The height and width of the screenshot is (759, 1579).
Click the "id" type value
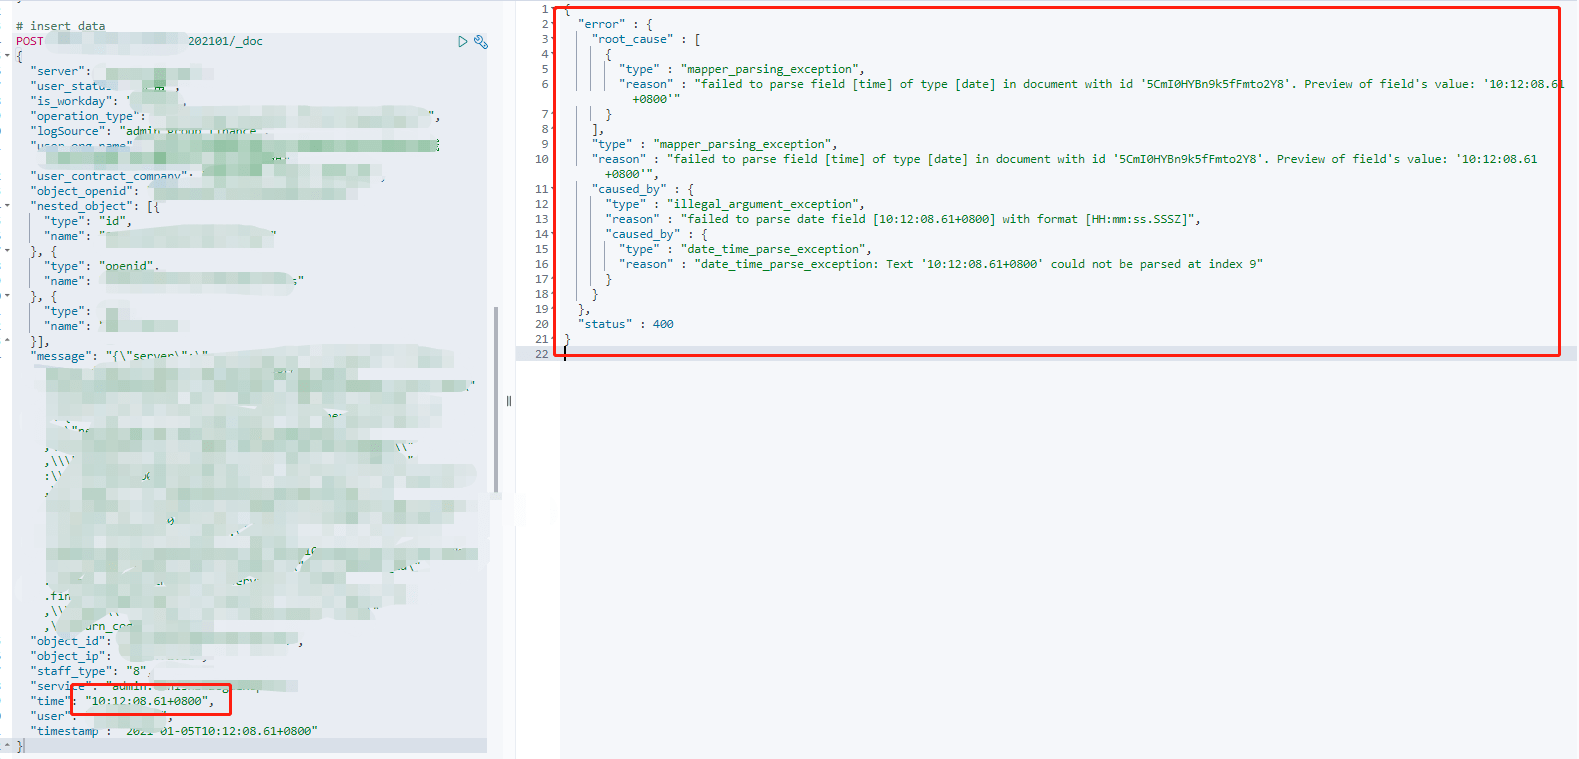point(111,221)
